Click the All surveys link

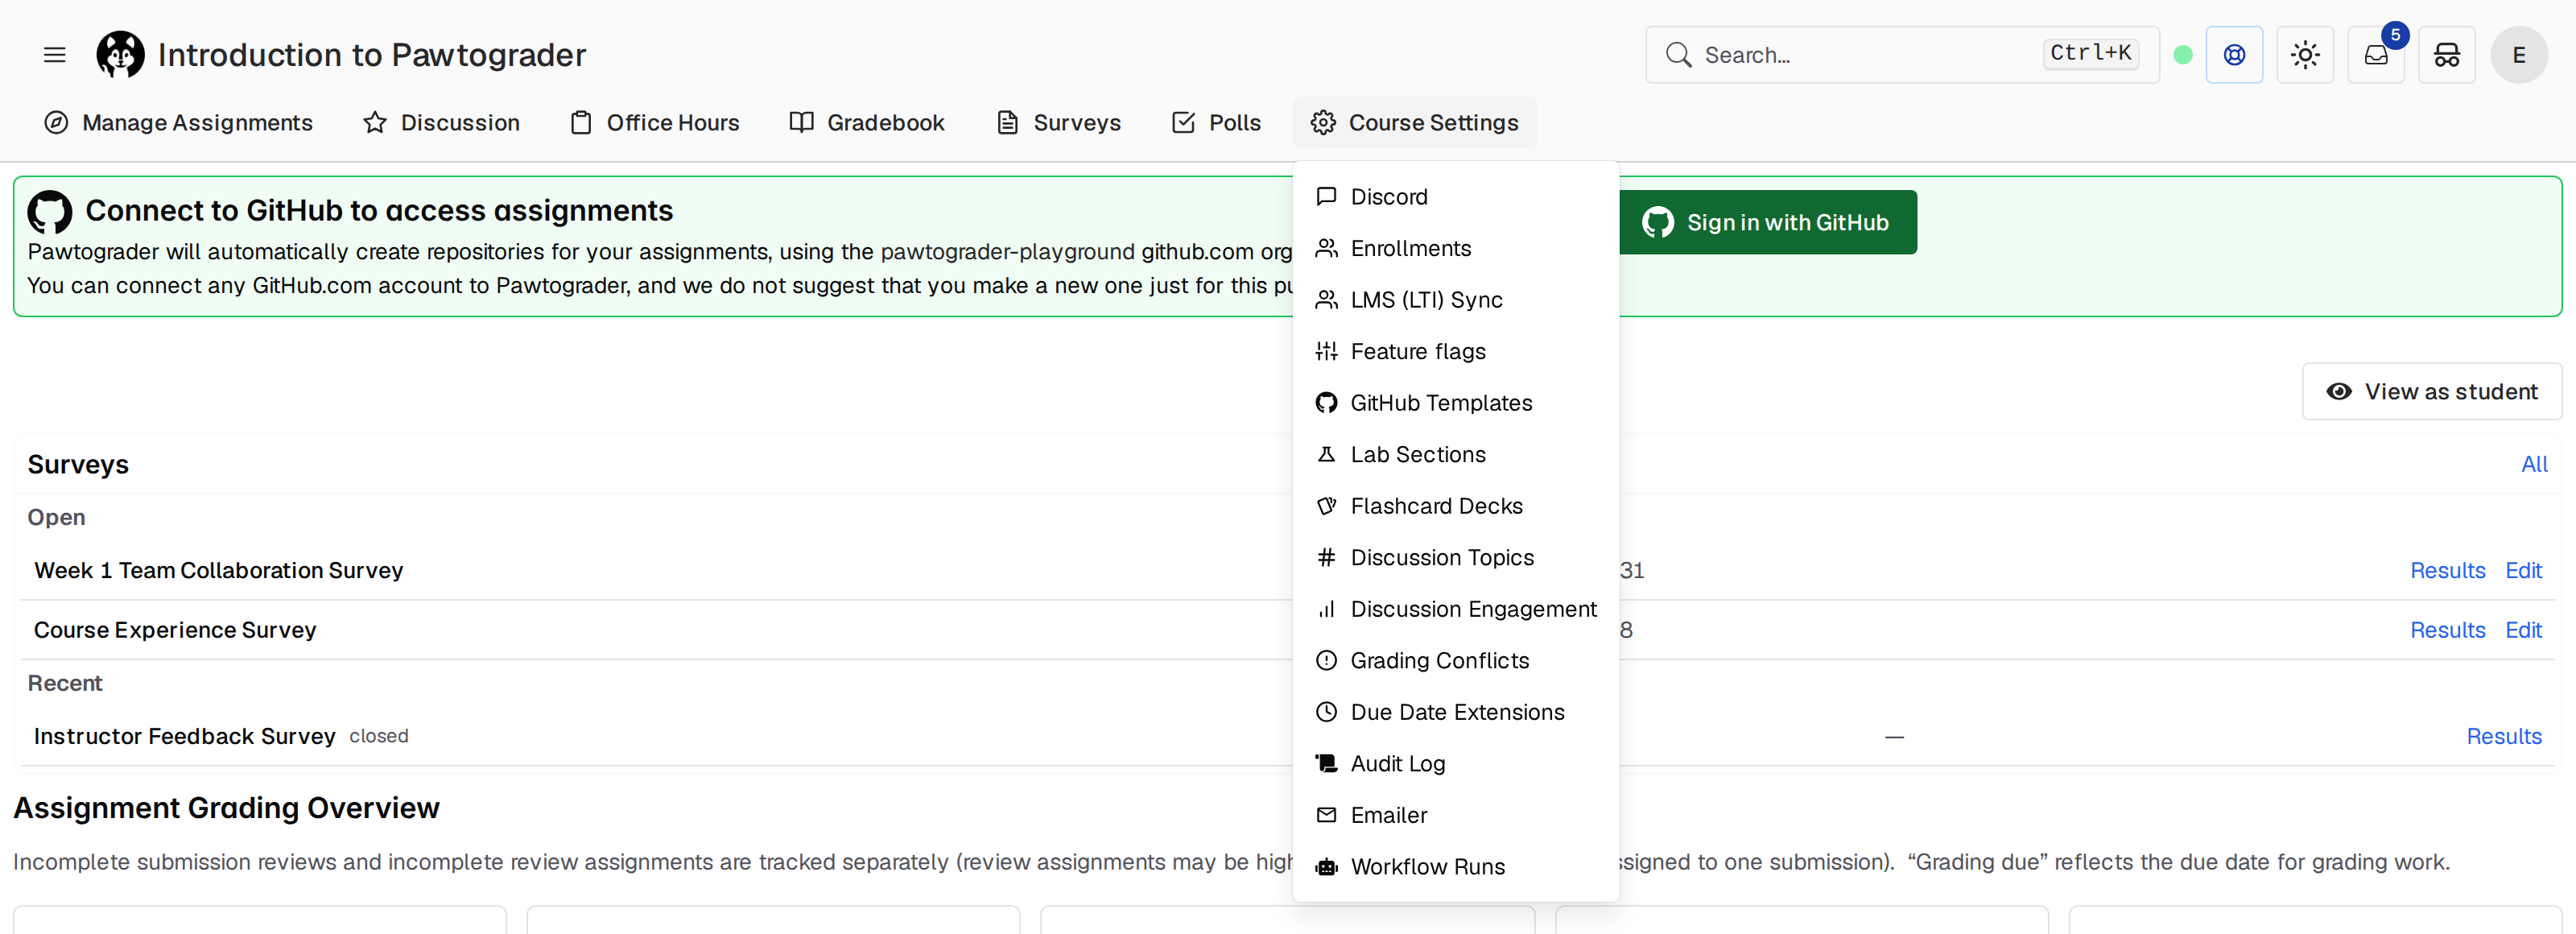point(2534,464)
